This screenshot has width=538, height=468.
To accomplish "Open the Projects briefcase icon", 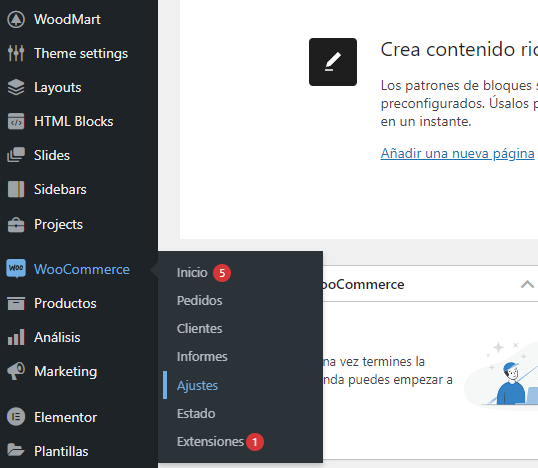I will [16, 224].
